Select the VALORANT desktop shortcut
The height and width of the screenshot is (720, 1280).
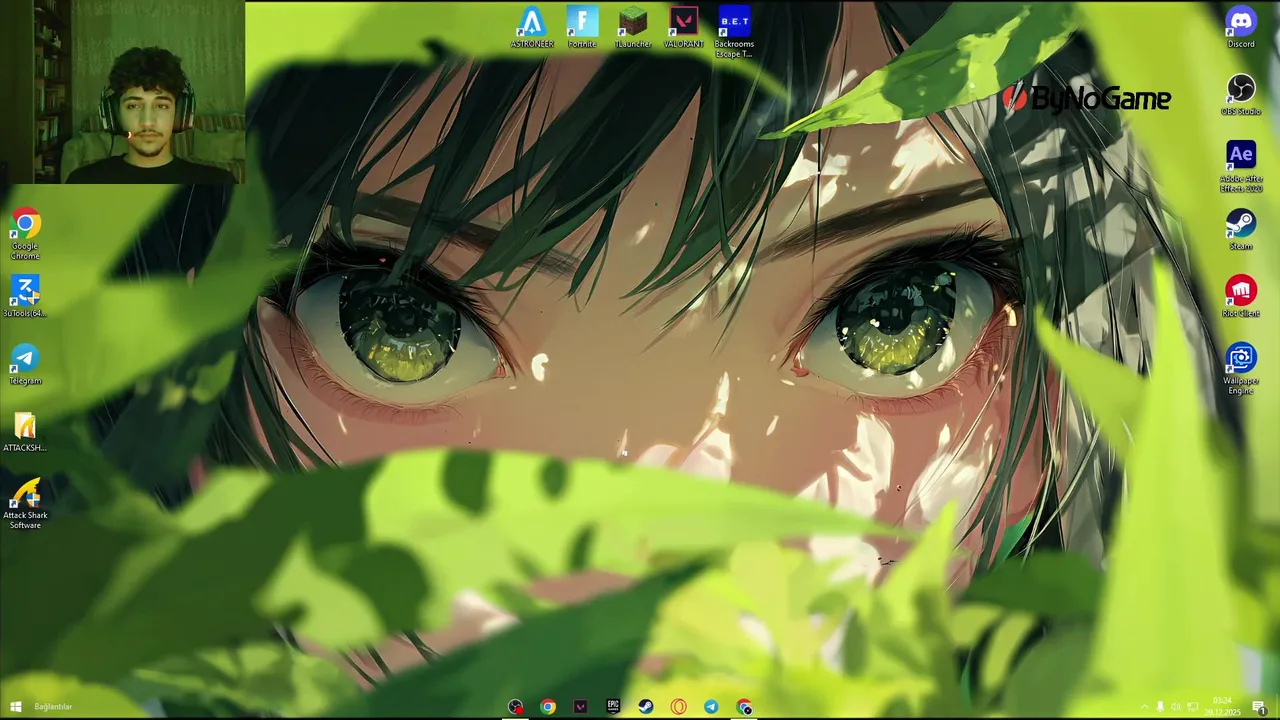684,28
